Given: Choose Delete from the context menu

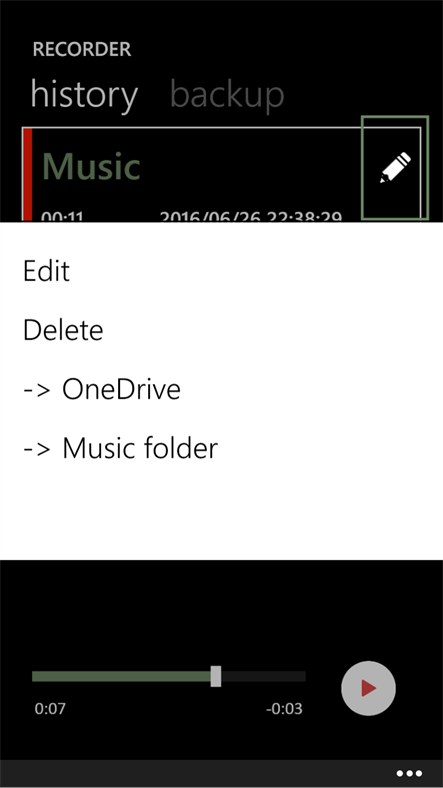Looking at the screenshot, I should [63, 330].
